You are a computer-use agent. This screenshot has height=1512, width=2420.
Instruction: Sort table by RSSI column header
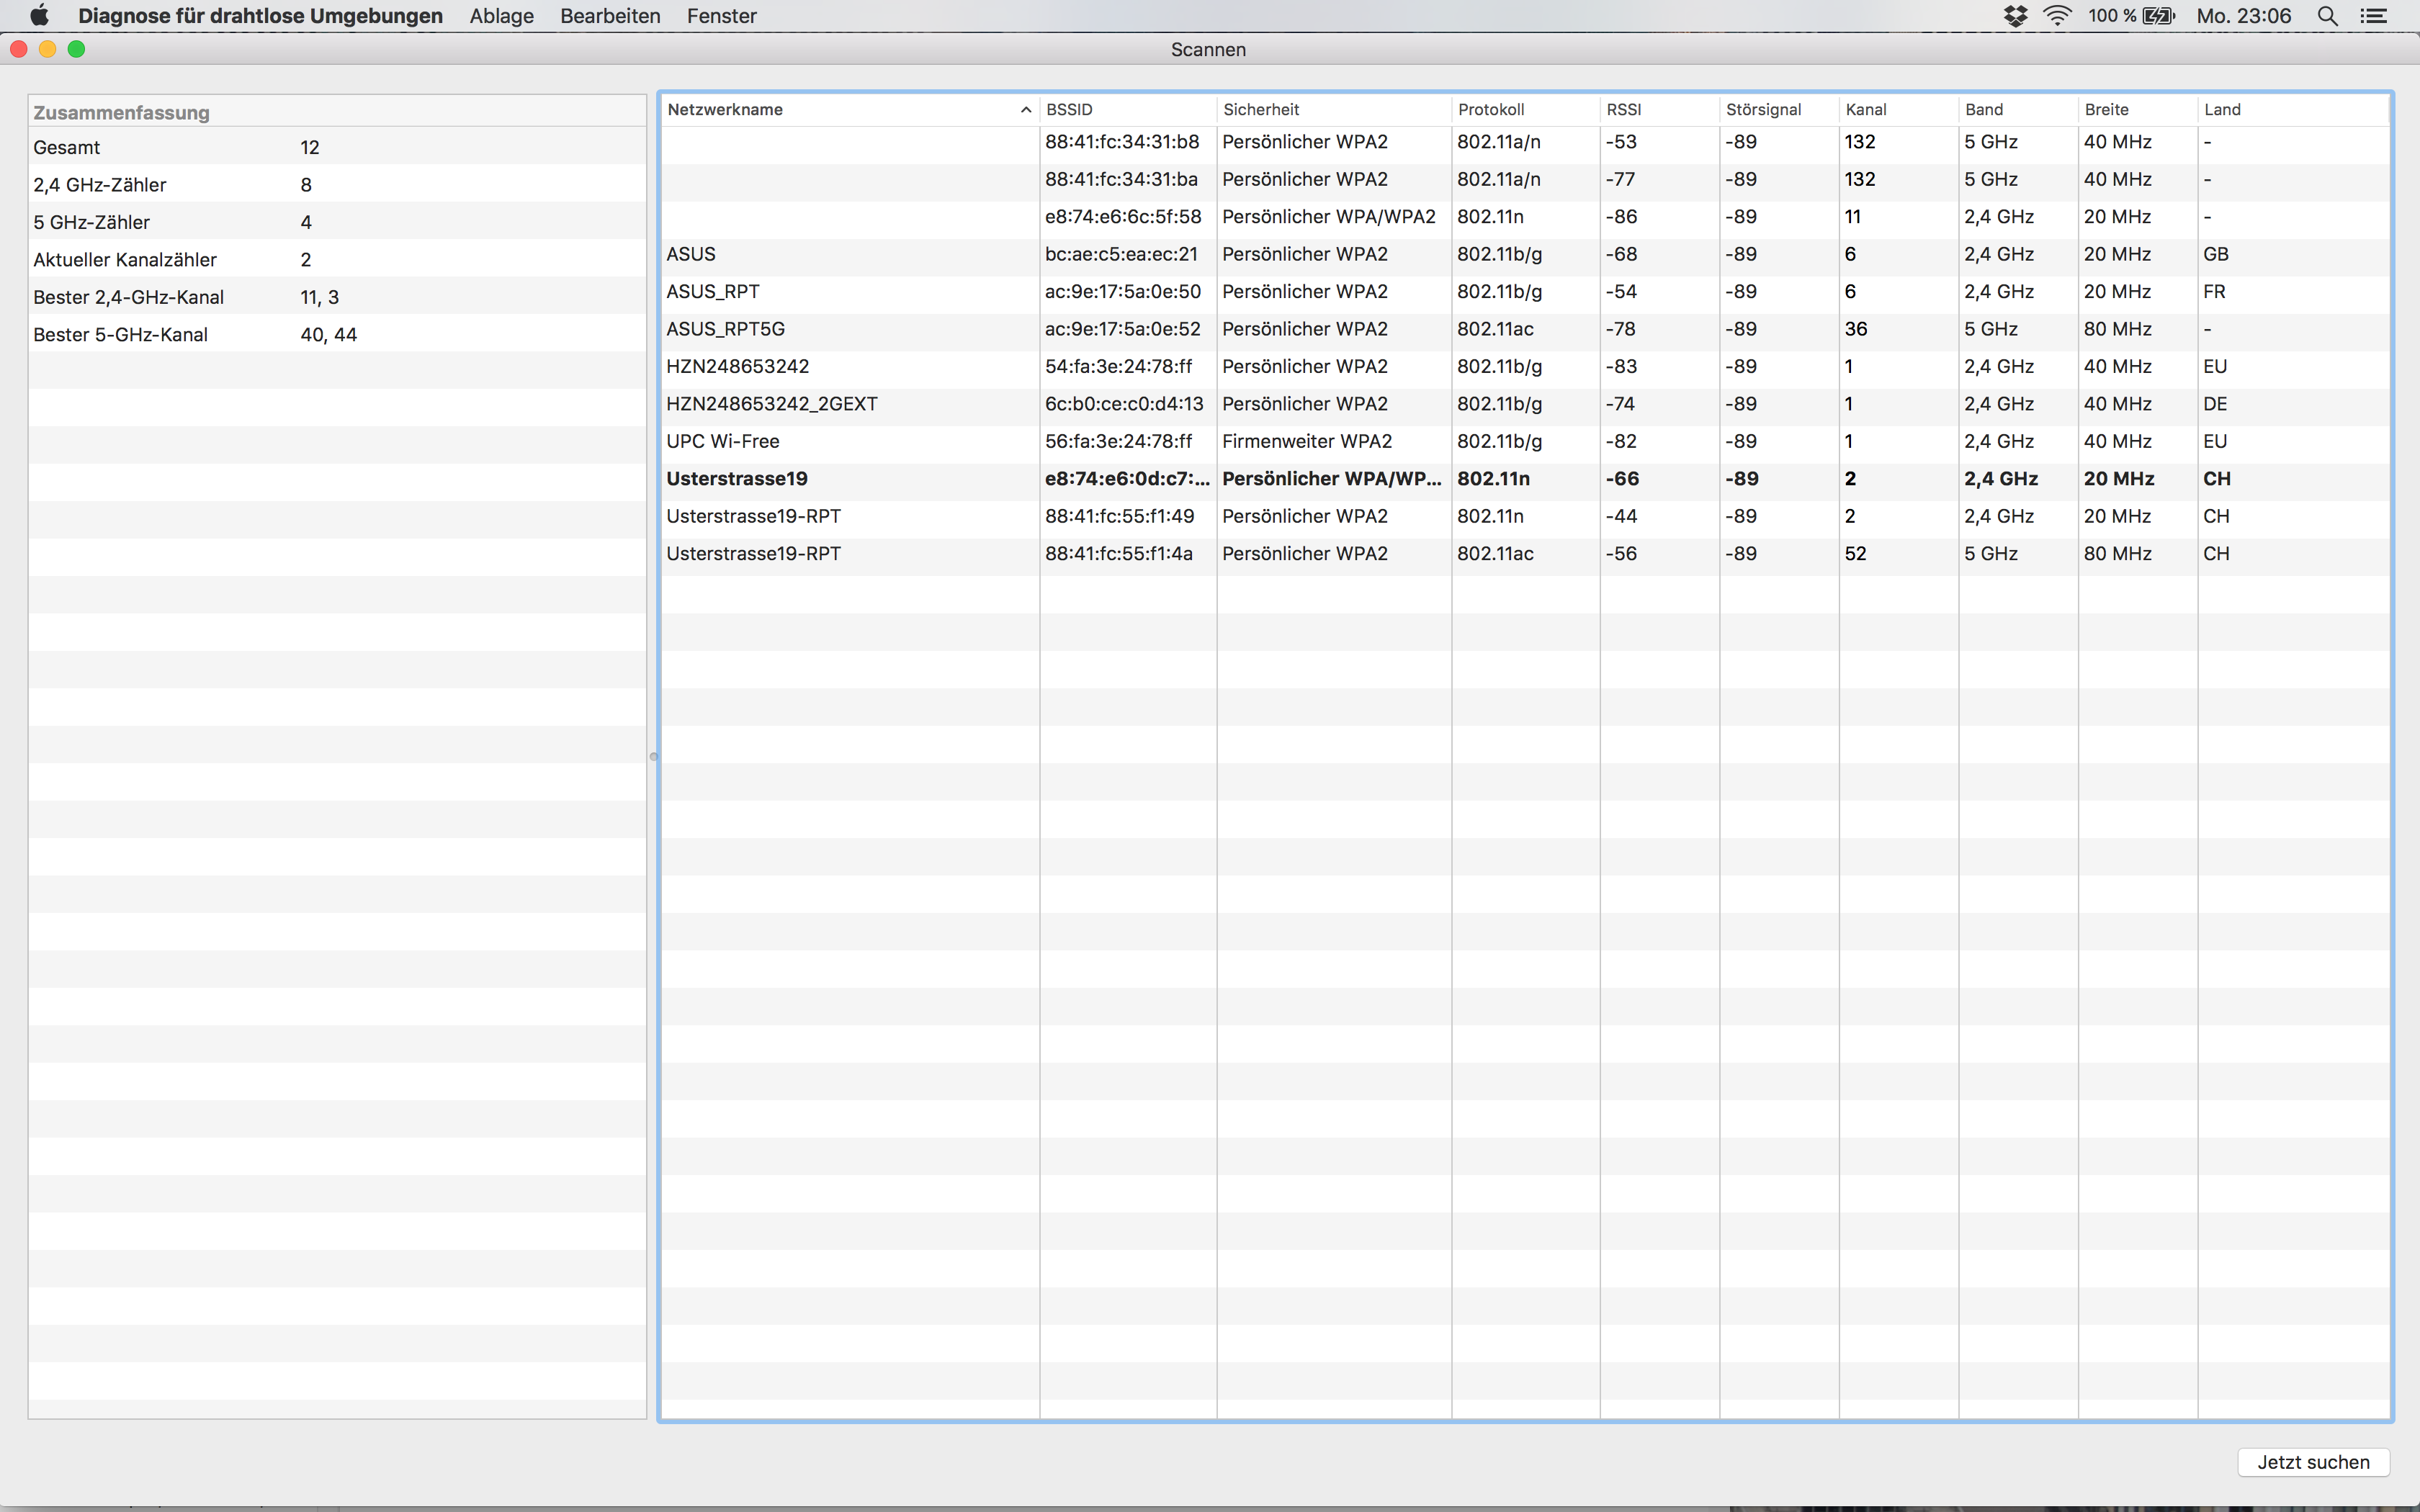coord(1624,109)
